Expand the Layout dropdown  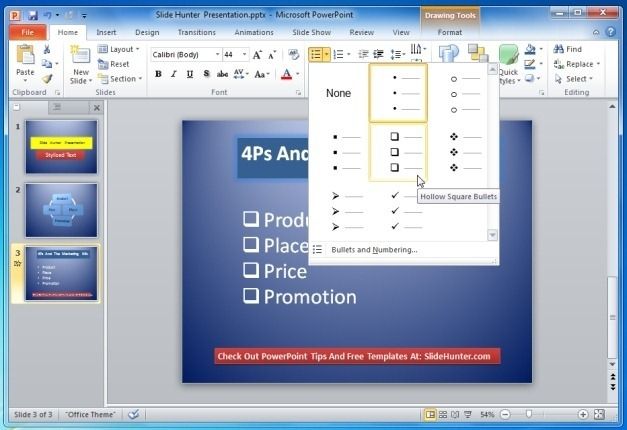point(119,49)
